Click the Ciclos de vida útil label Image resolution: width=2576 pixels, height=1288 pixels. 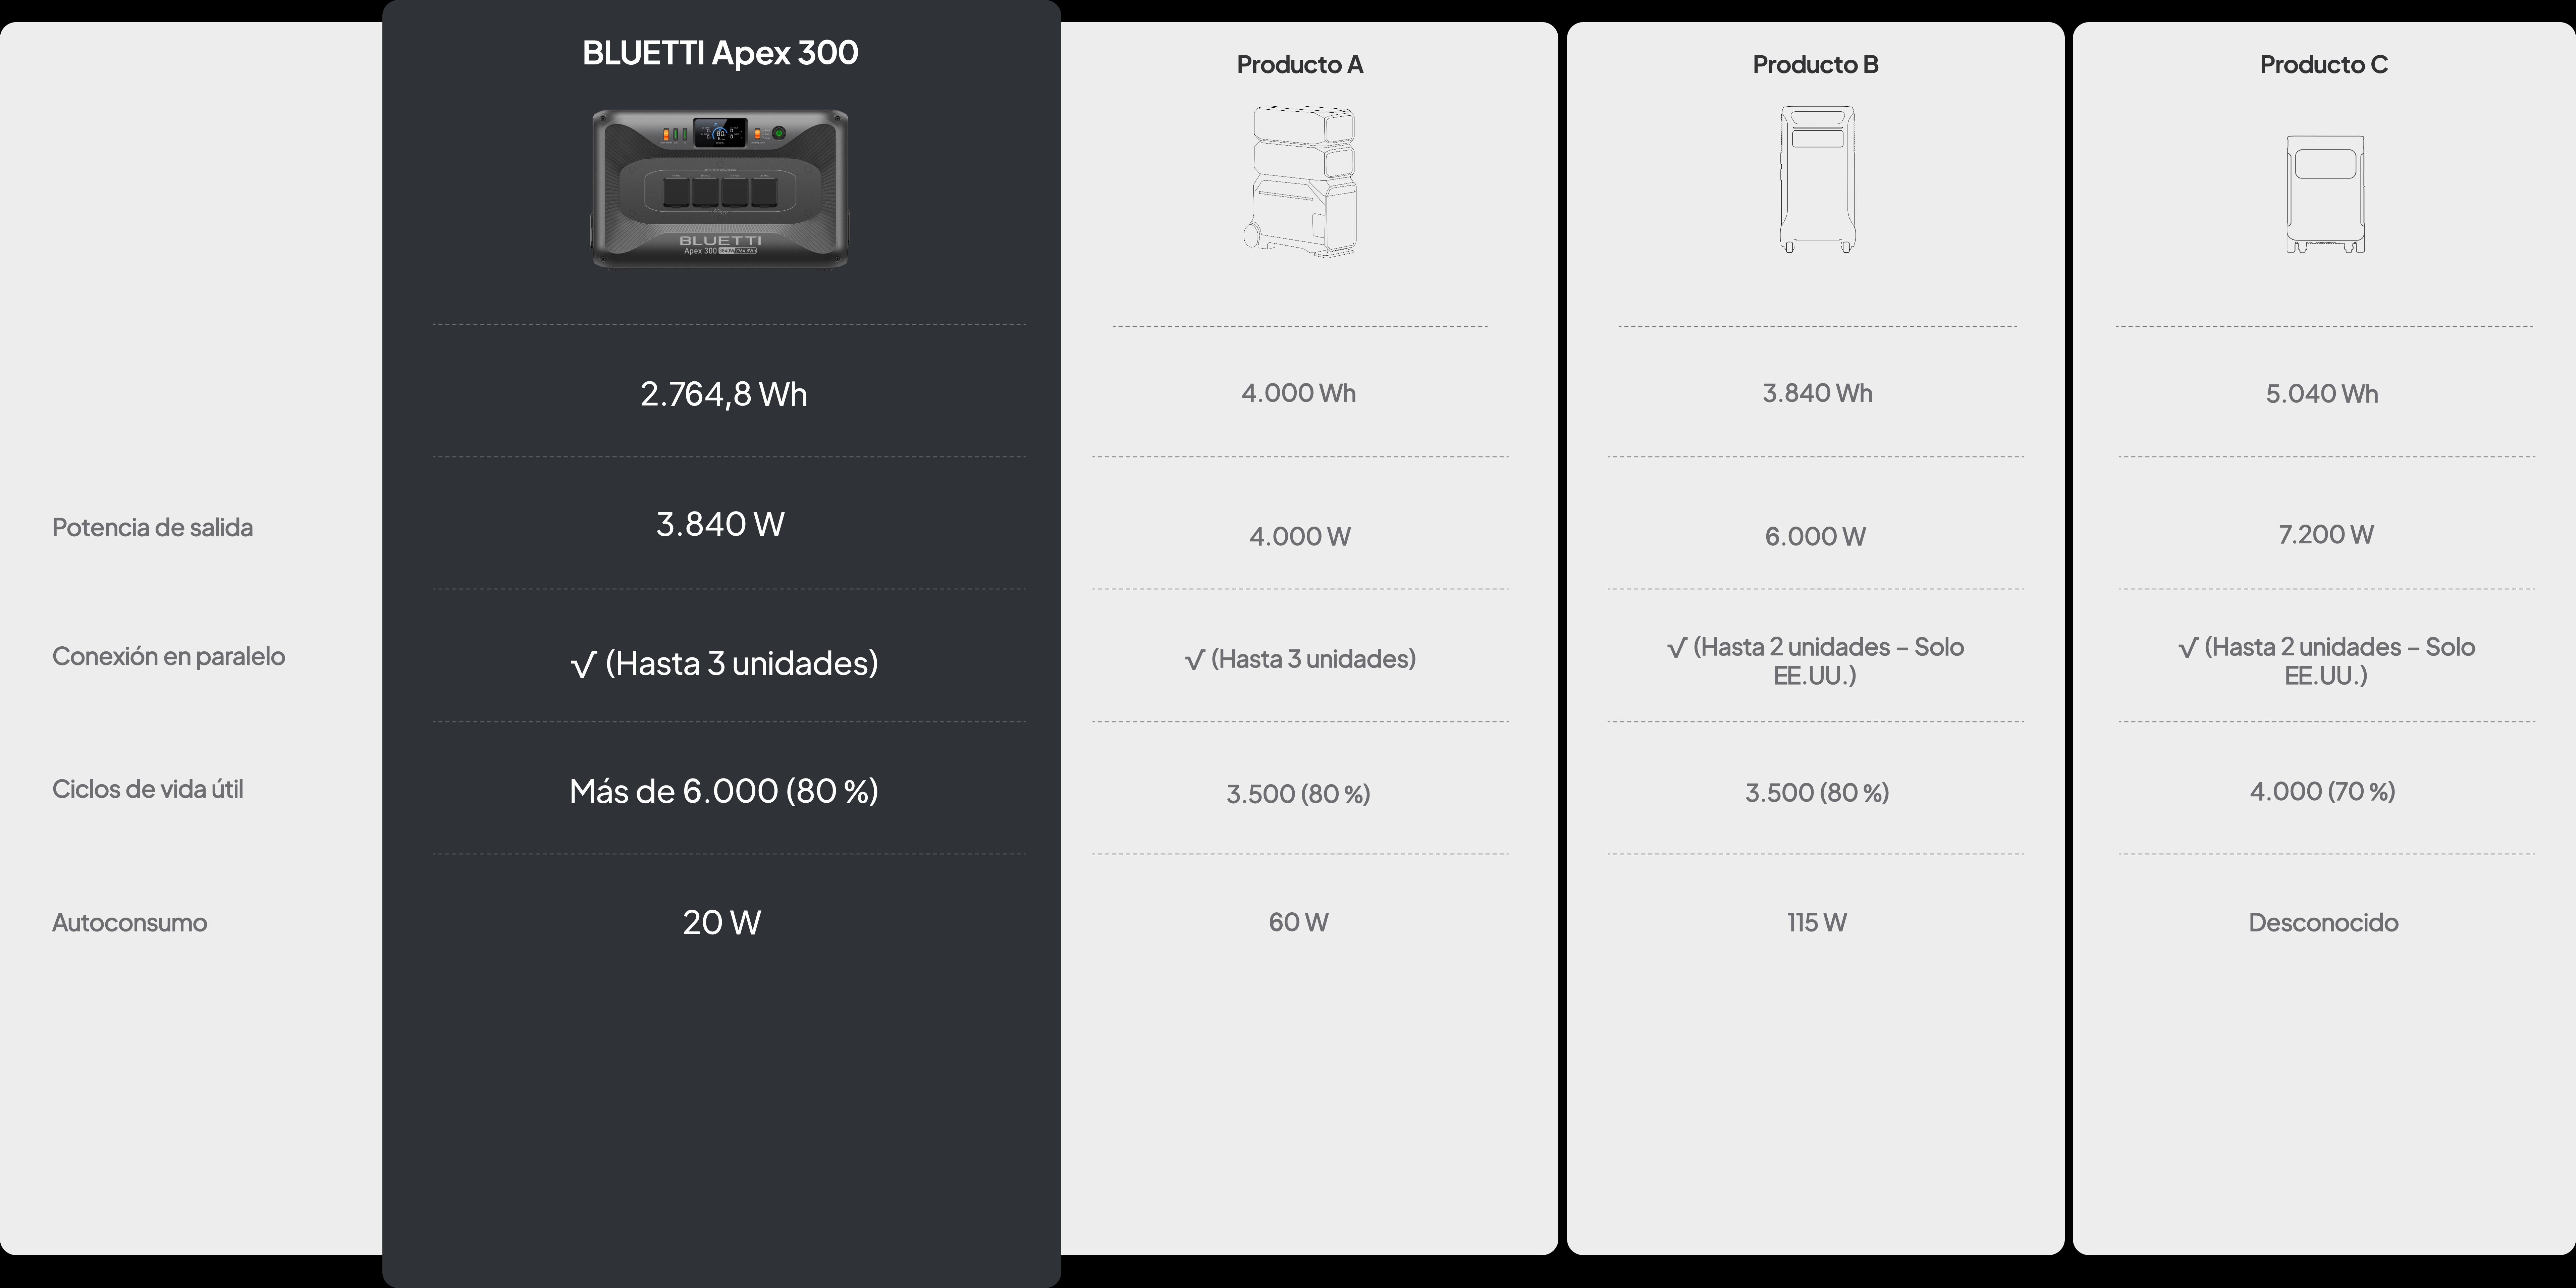147,789
